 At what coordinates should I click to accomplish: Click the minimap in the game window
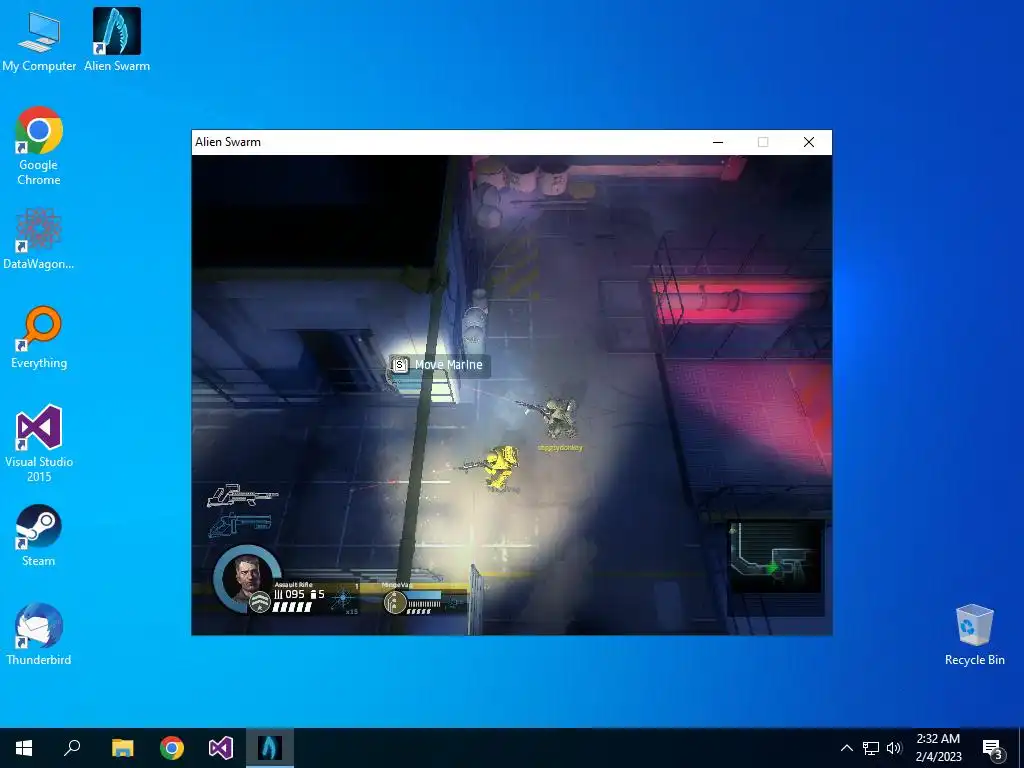pos(776,556)
